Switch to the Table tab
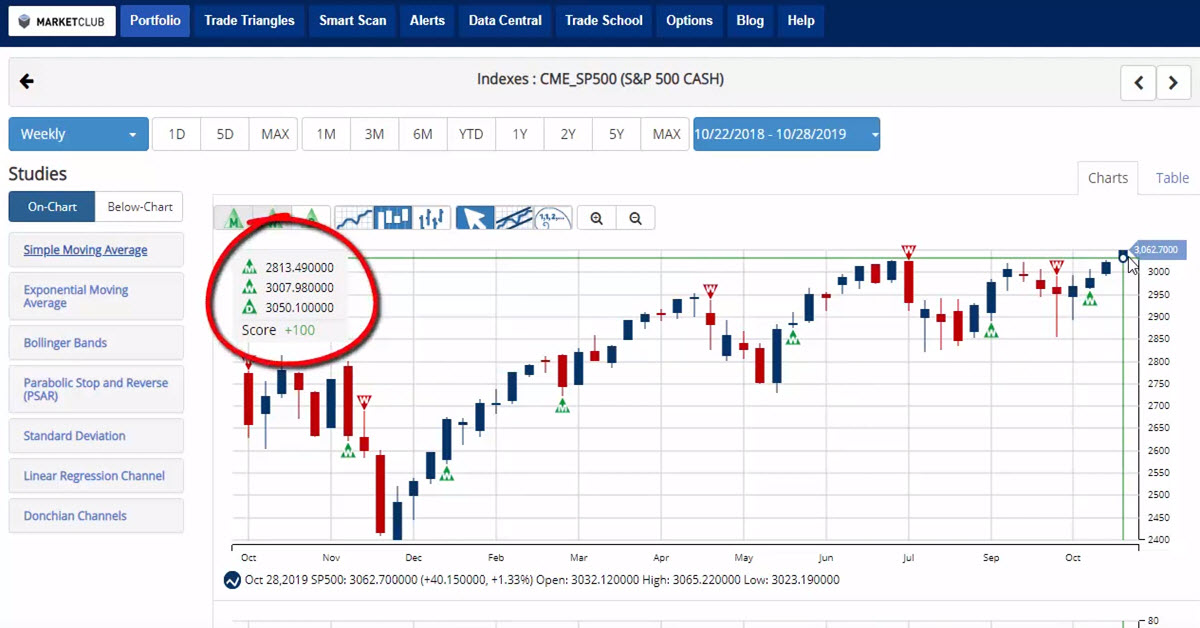Viewport: 1200px width, 628px height. (1172, 178)
